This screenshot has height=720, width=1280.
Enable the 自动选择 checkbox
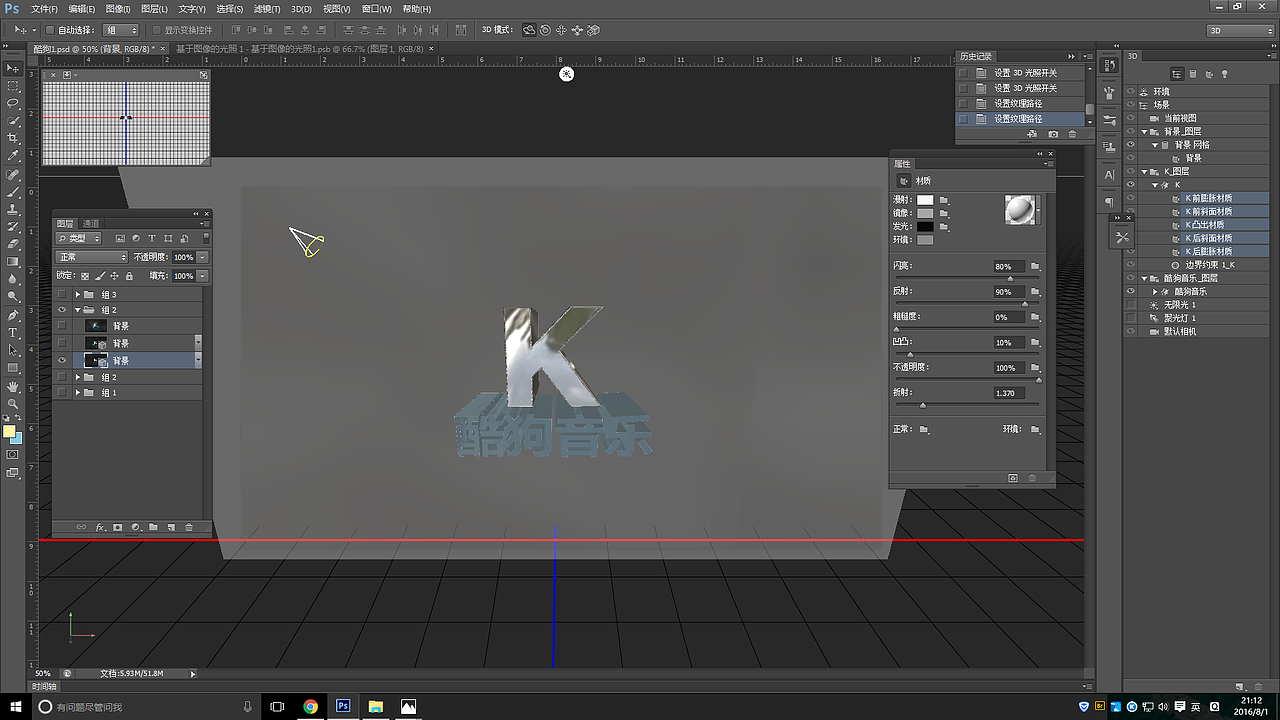click(x=51, y=30)
